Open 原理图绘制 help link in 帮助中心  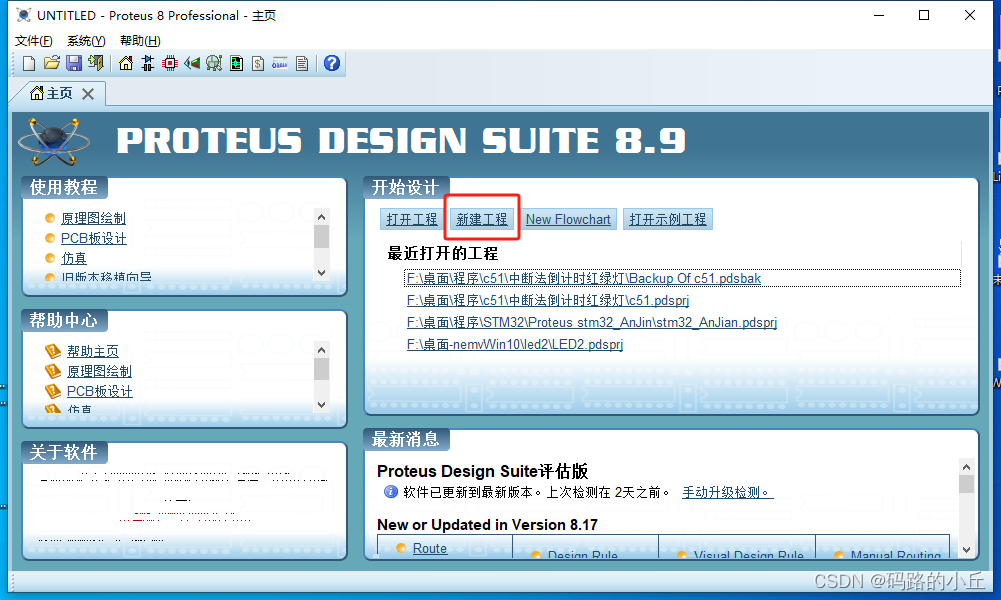point(99,371)
